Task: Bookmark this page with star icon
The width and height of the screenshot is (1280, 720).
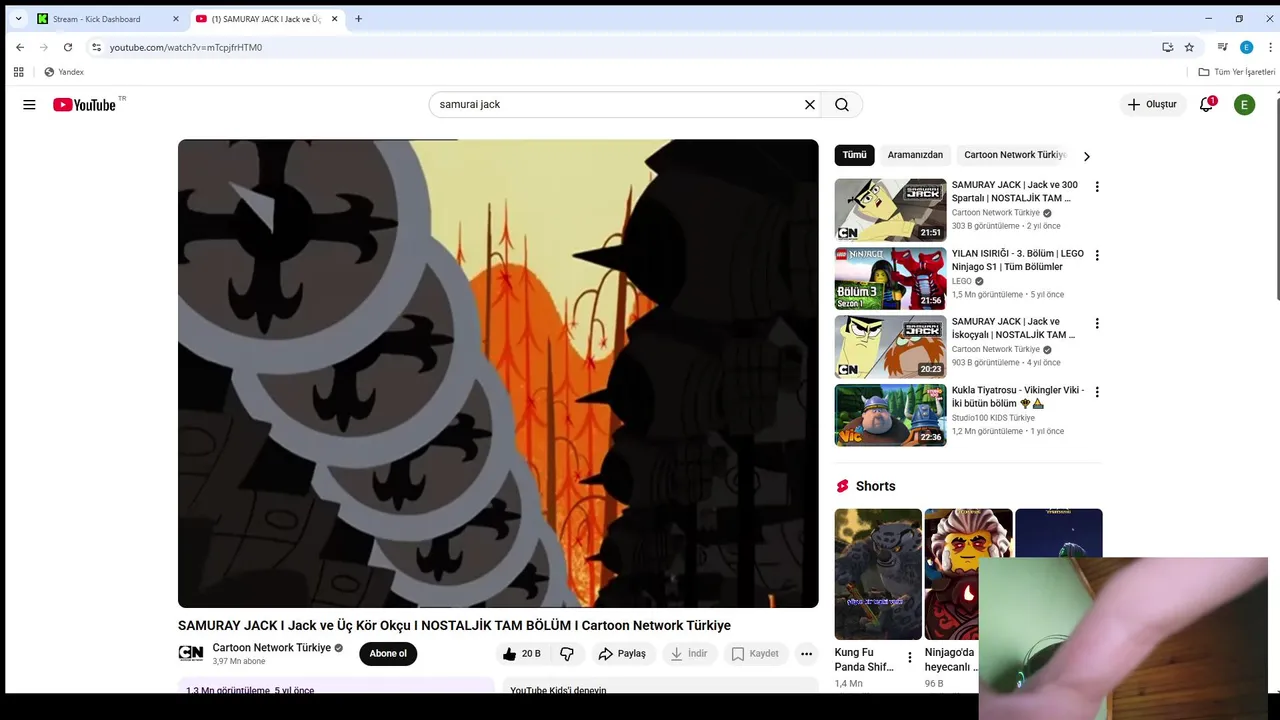Action: tap(1189, 47)
